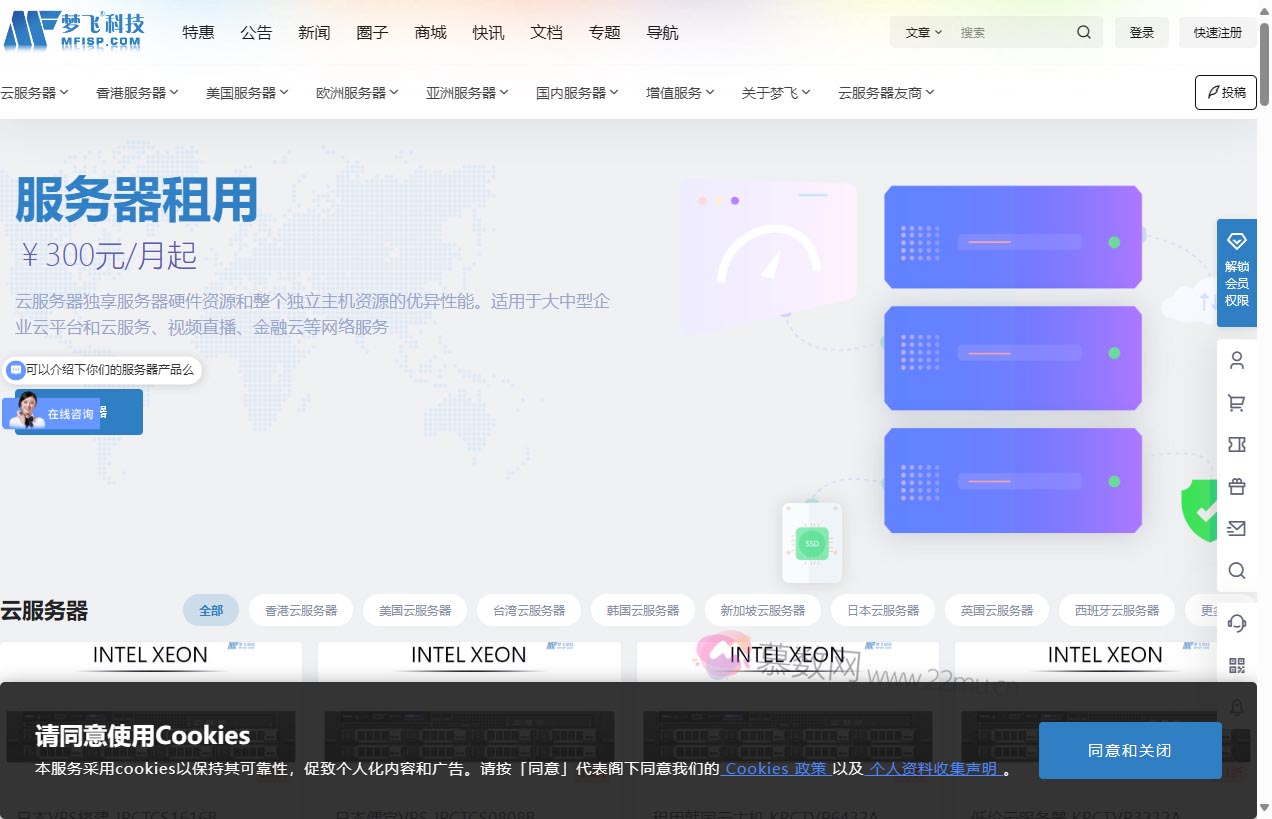Open the shopping cart icon
The width and height of the screenshot is (1272, 819).
pos(1237,403)
